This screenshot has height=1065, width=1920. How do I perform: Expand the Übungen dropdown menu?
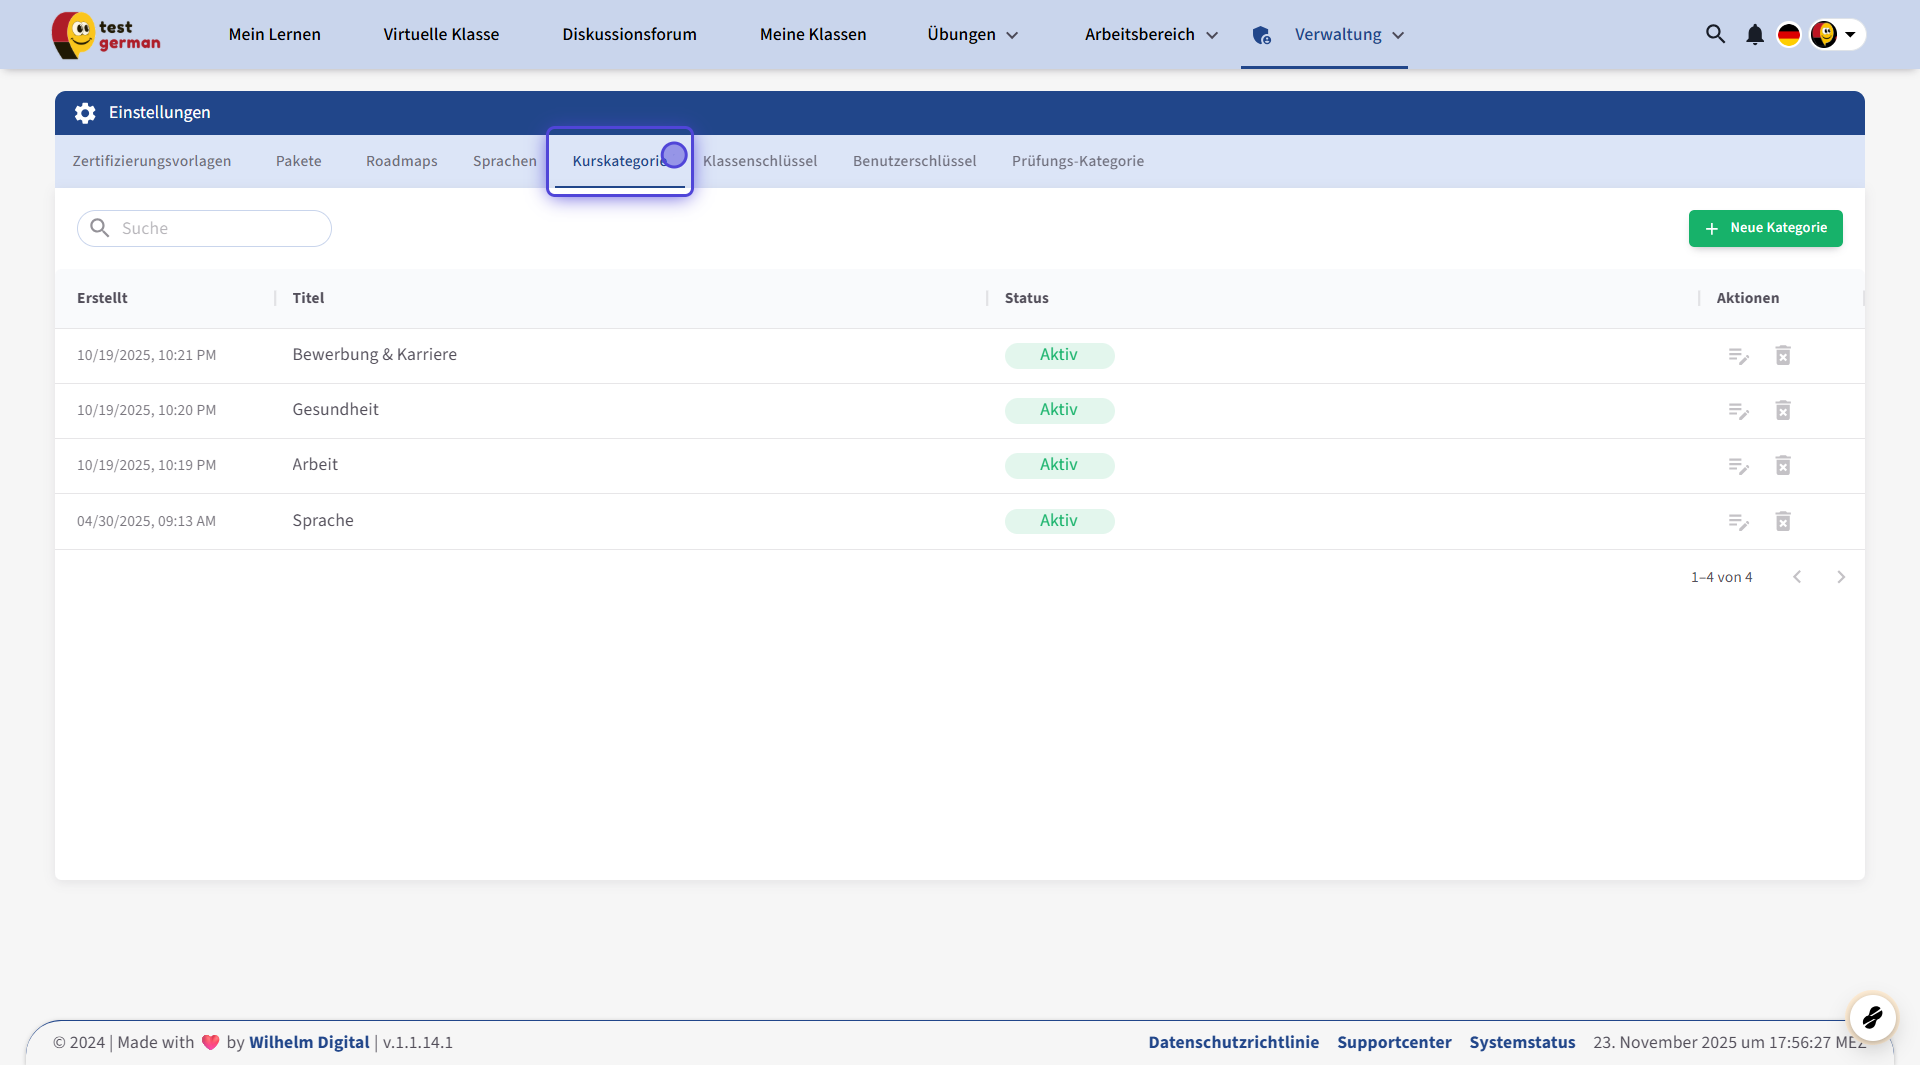pos(972,35)
